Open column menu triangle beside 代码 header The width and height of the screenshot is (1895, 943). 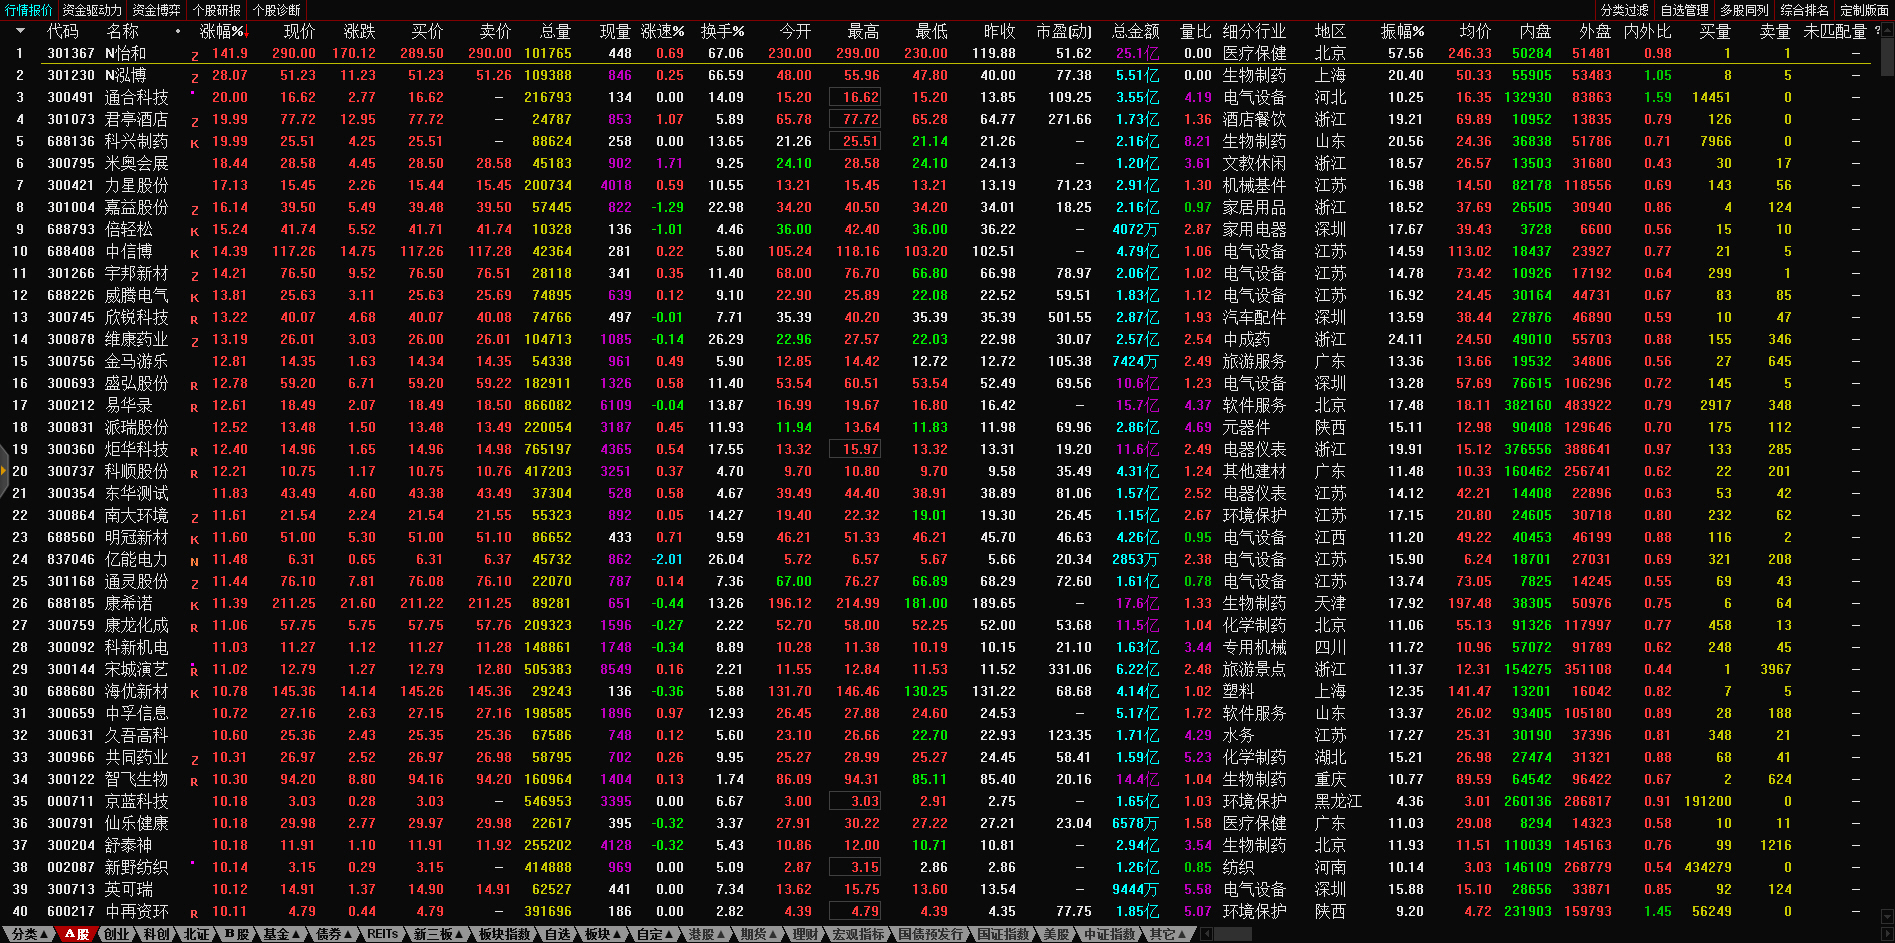[x=19, y=31]
